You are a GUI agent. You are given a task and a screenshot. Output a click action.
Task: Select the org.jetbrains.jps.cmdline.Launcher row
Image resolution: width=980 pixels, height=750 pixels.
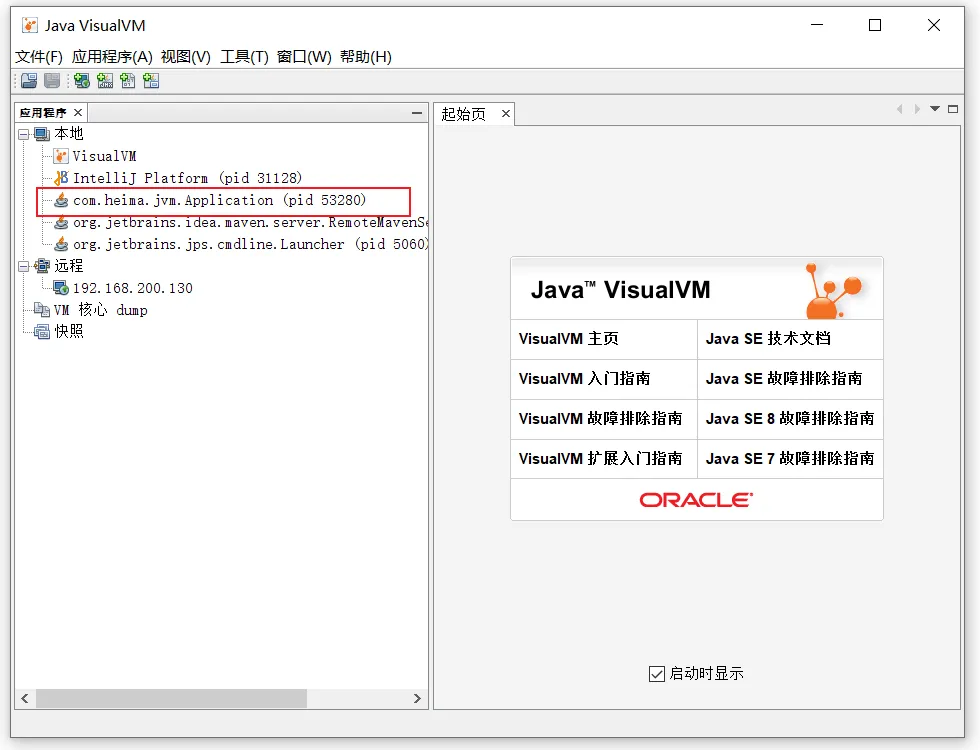point(250,244)
